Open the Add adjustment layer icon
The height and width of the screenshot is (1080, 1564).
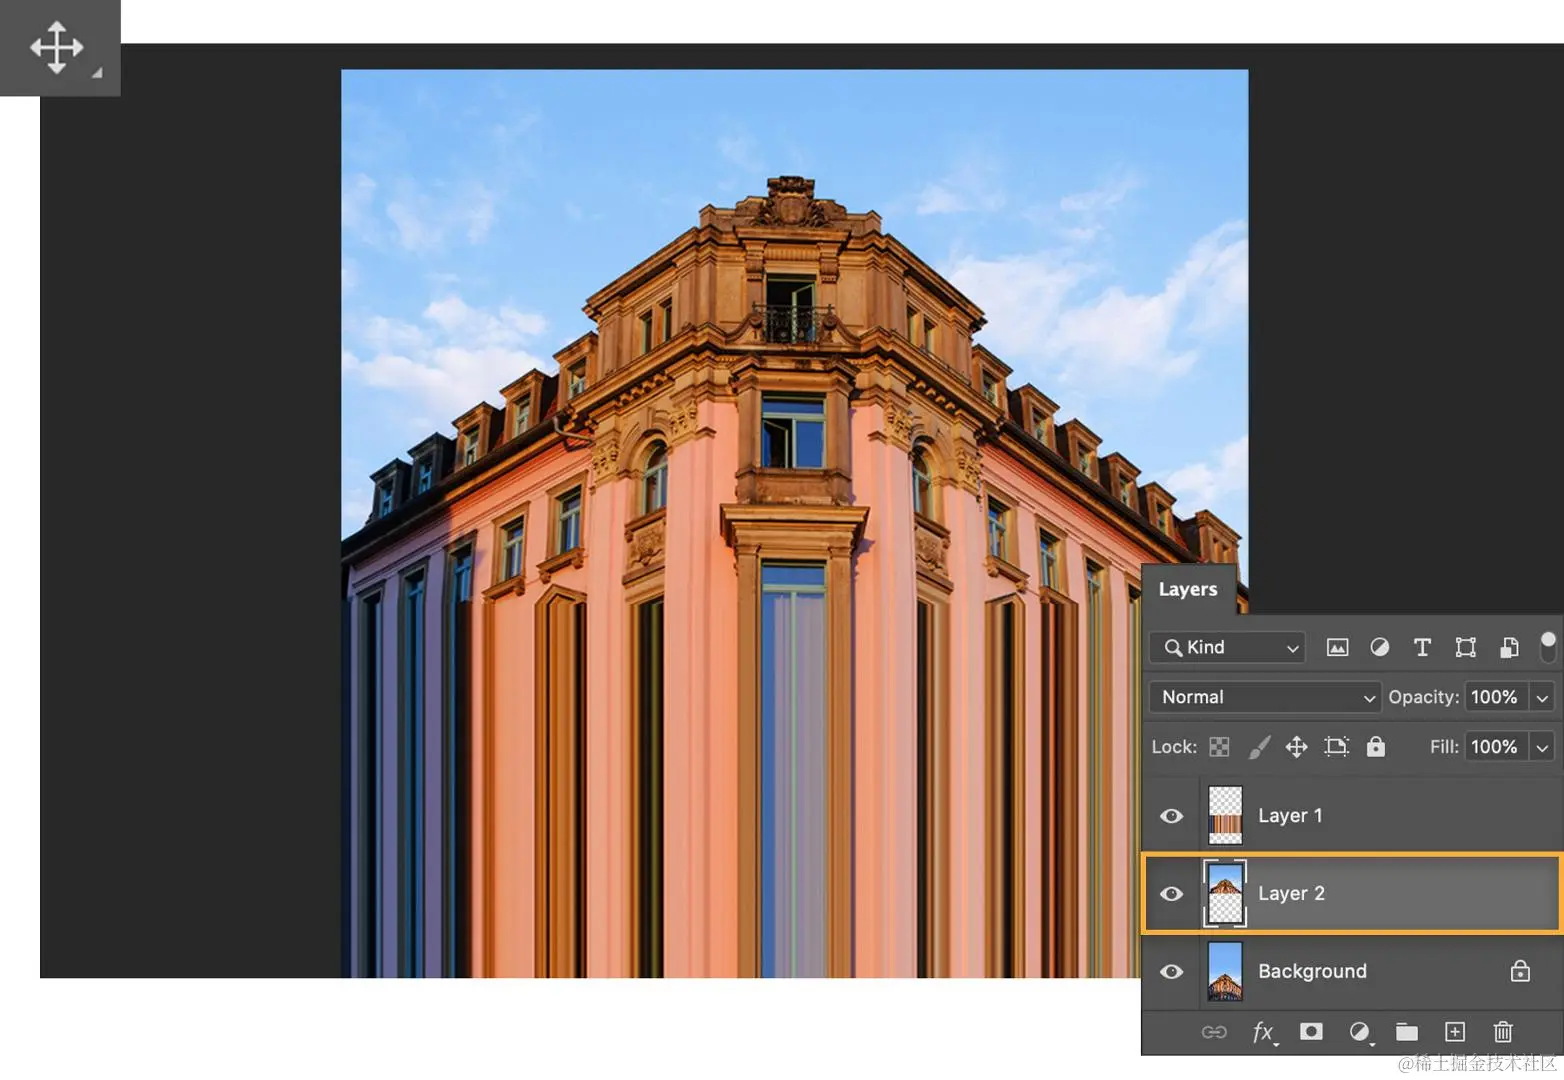[1361, 1032]
